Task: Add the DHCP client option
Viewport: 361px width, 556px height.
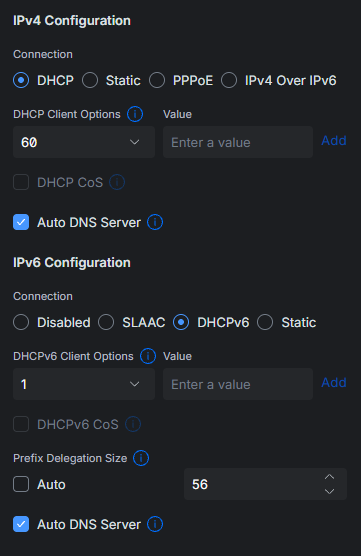Action: tap(334, 140)
